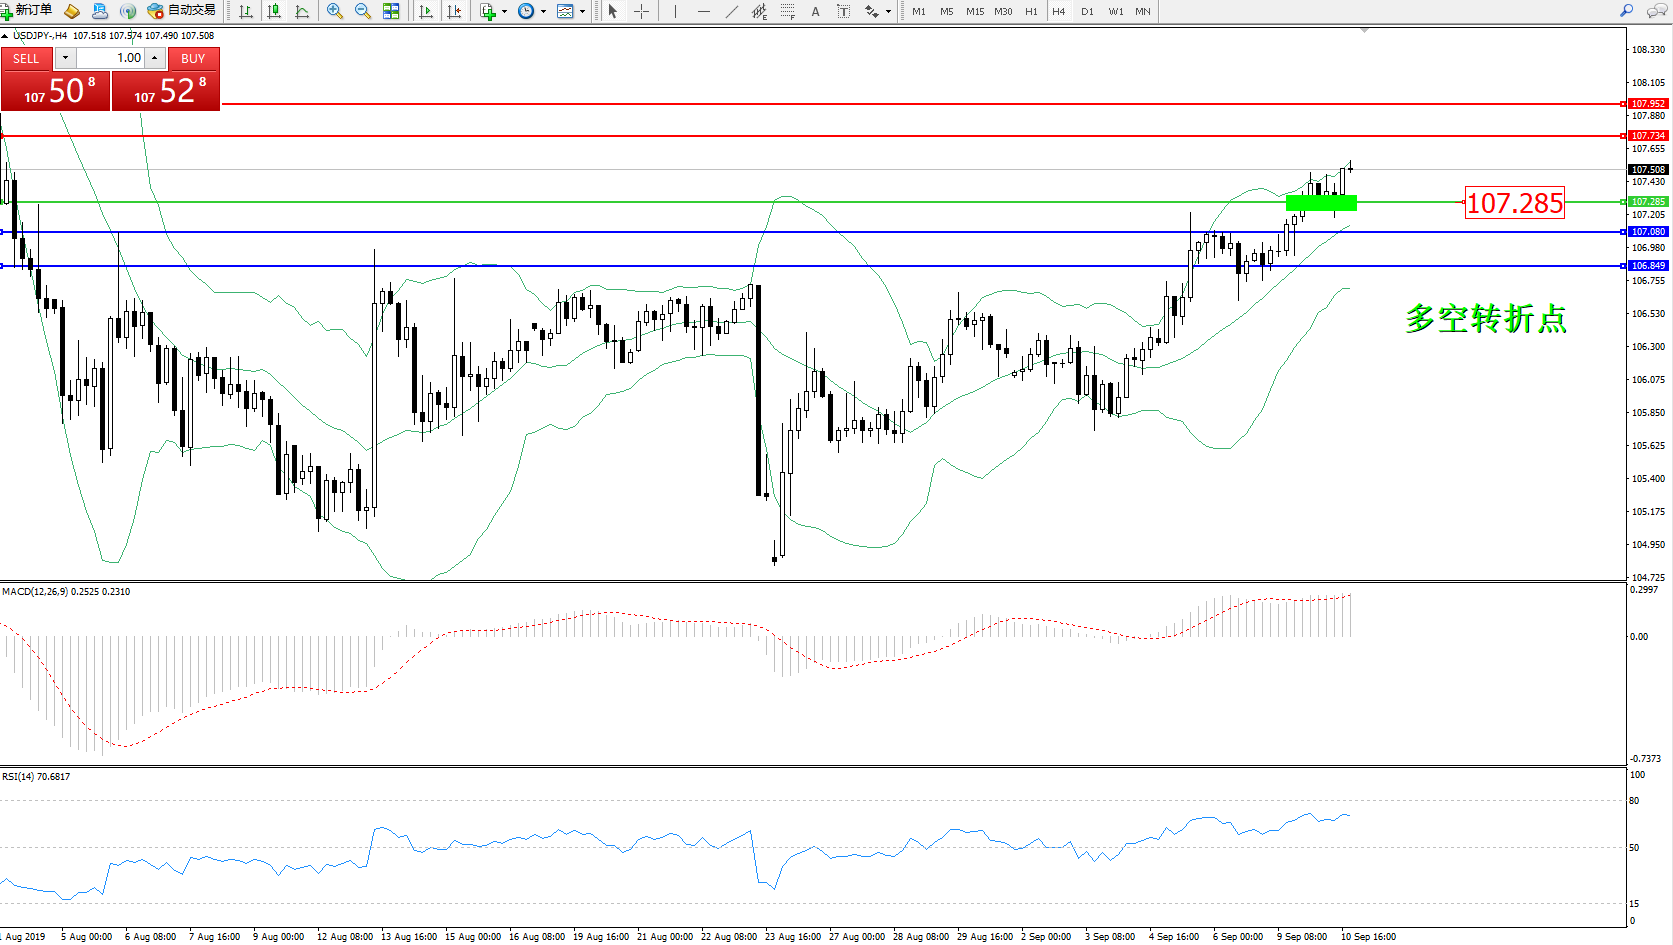
Task: Click the SELL button
Action: pos(26,58)
